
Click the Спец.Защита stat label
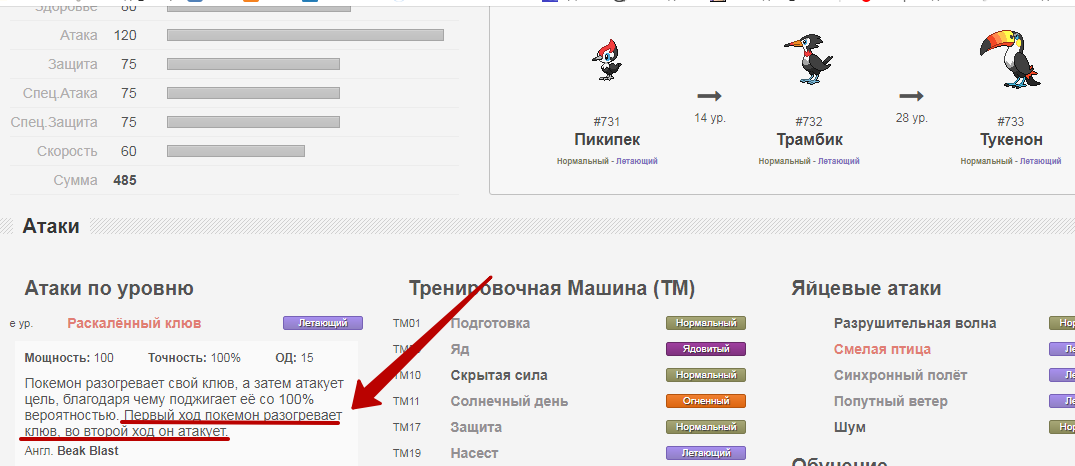pos(54,123)
